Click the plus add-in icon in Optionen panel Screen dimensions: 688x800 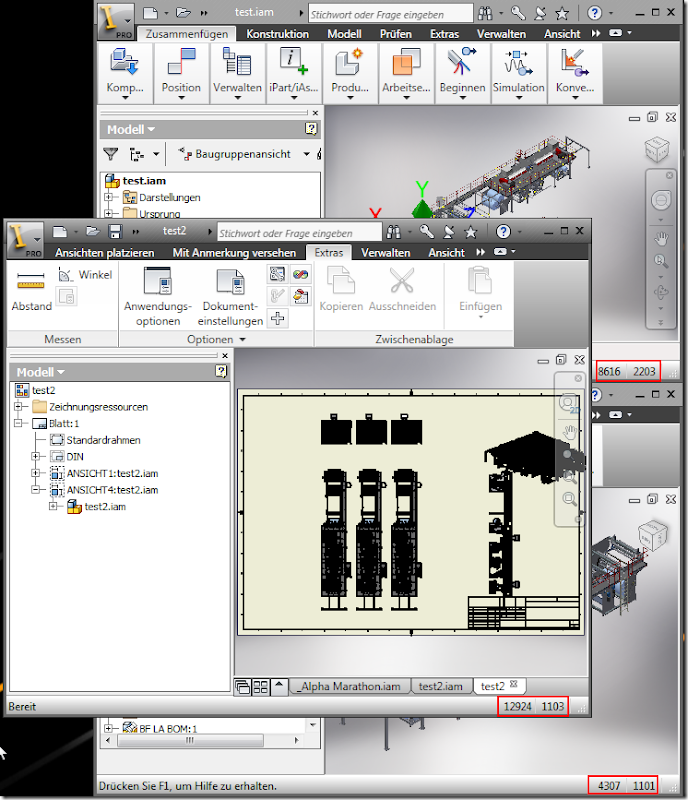(x=277, y=318)
